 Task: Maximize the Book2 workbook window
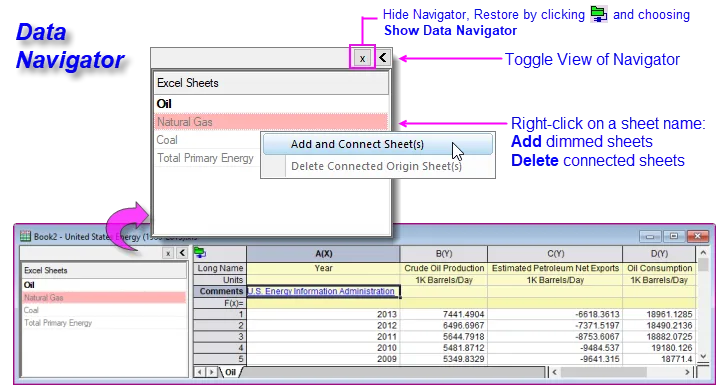(x=674, y=236)
